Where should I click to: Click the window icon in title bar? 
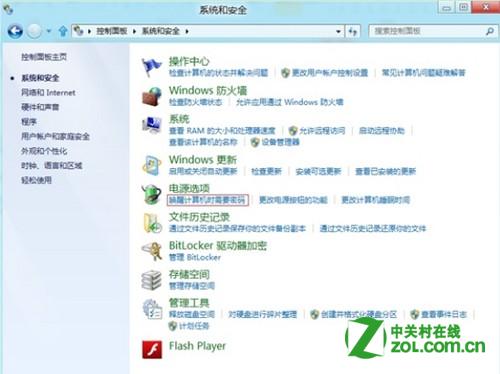click(8, 9)
